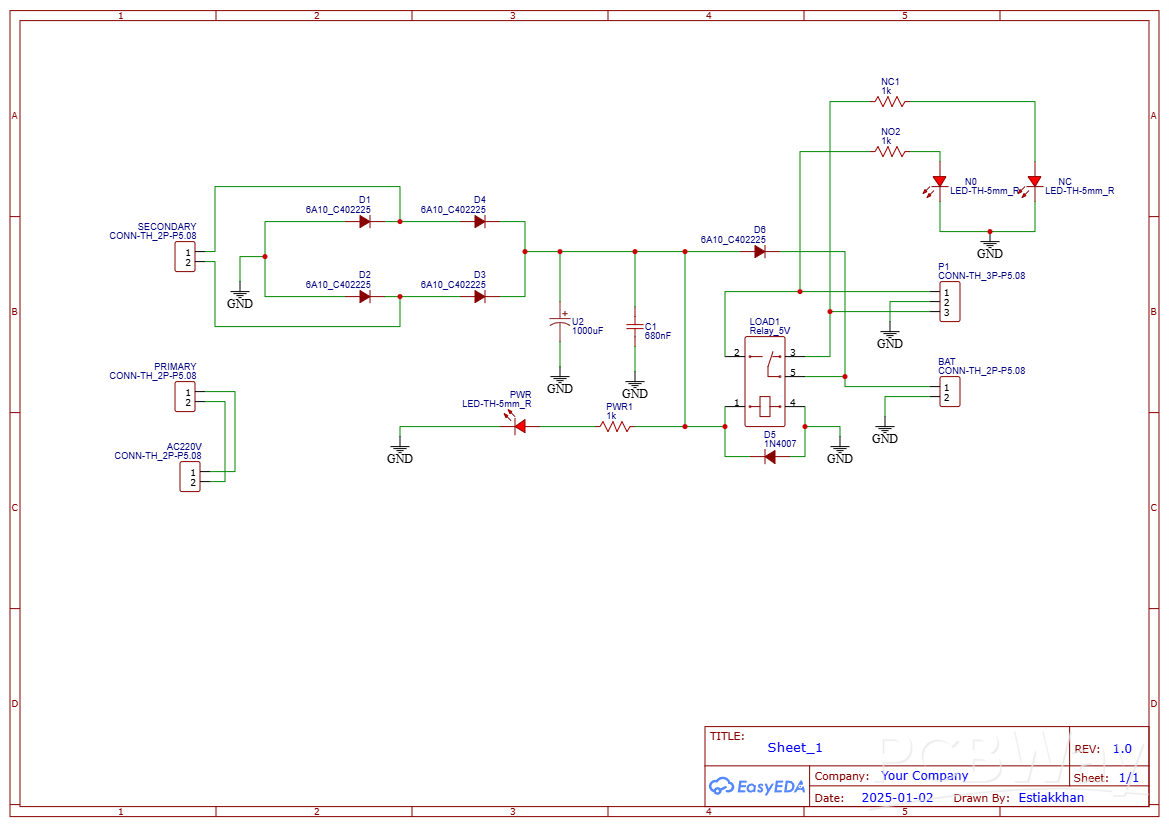The height and width of the screenshot is (827, 1169).
Task: Click the C1 680nF capacitor
Action: [634, 326]
